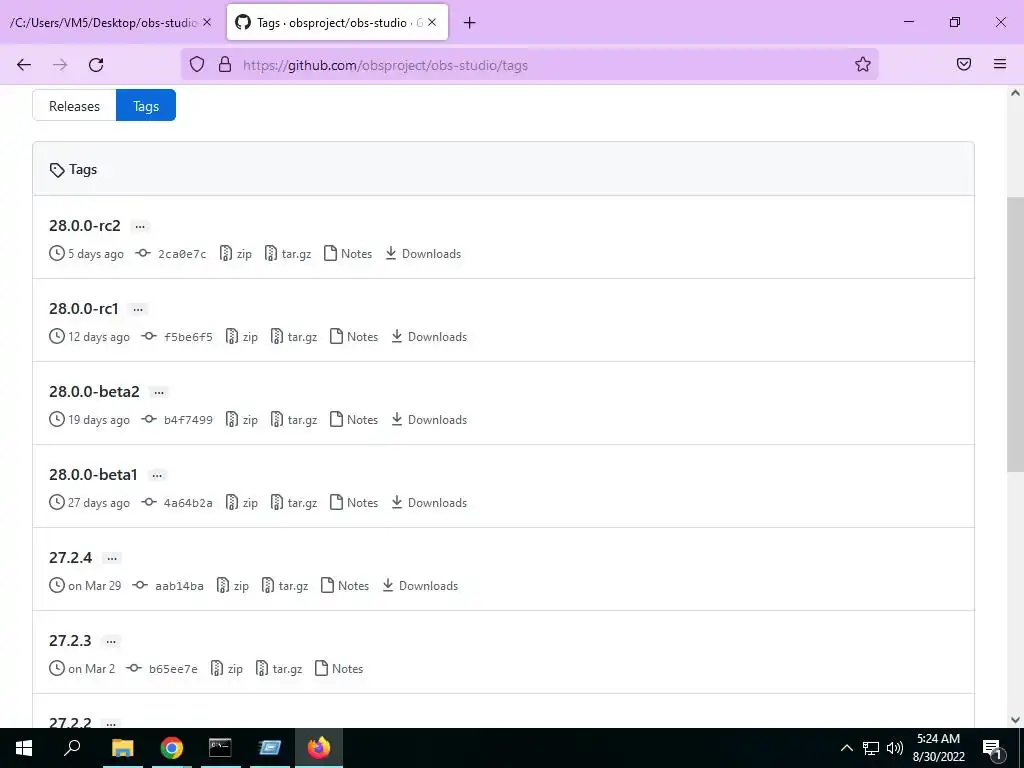1024x768 pixels.
Task: Open the Windows Start menu
Action: 24,748
